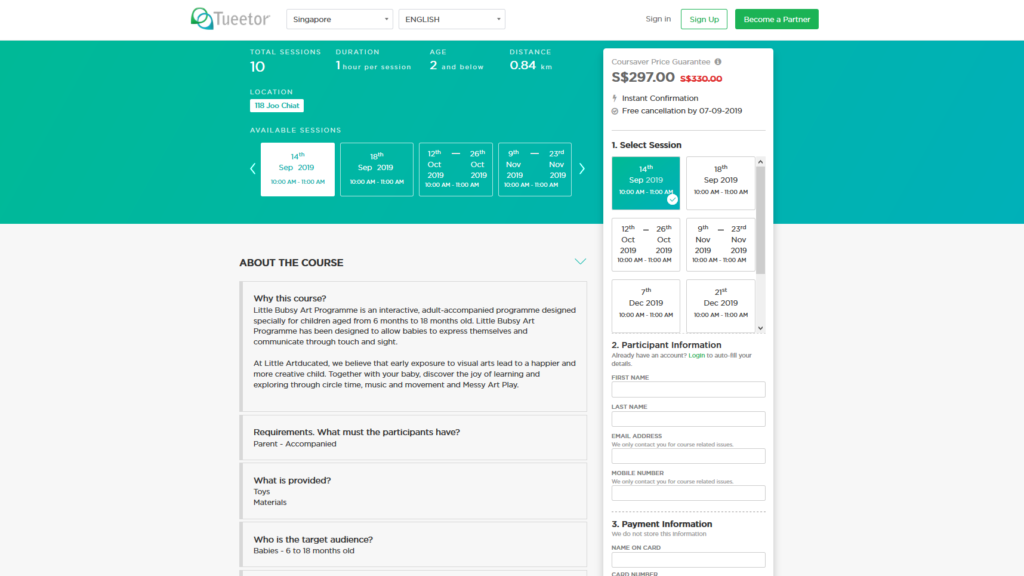1024x576 pixels.
Task: Click the Become a Partner button
Action: (x=776, y=19)
